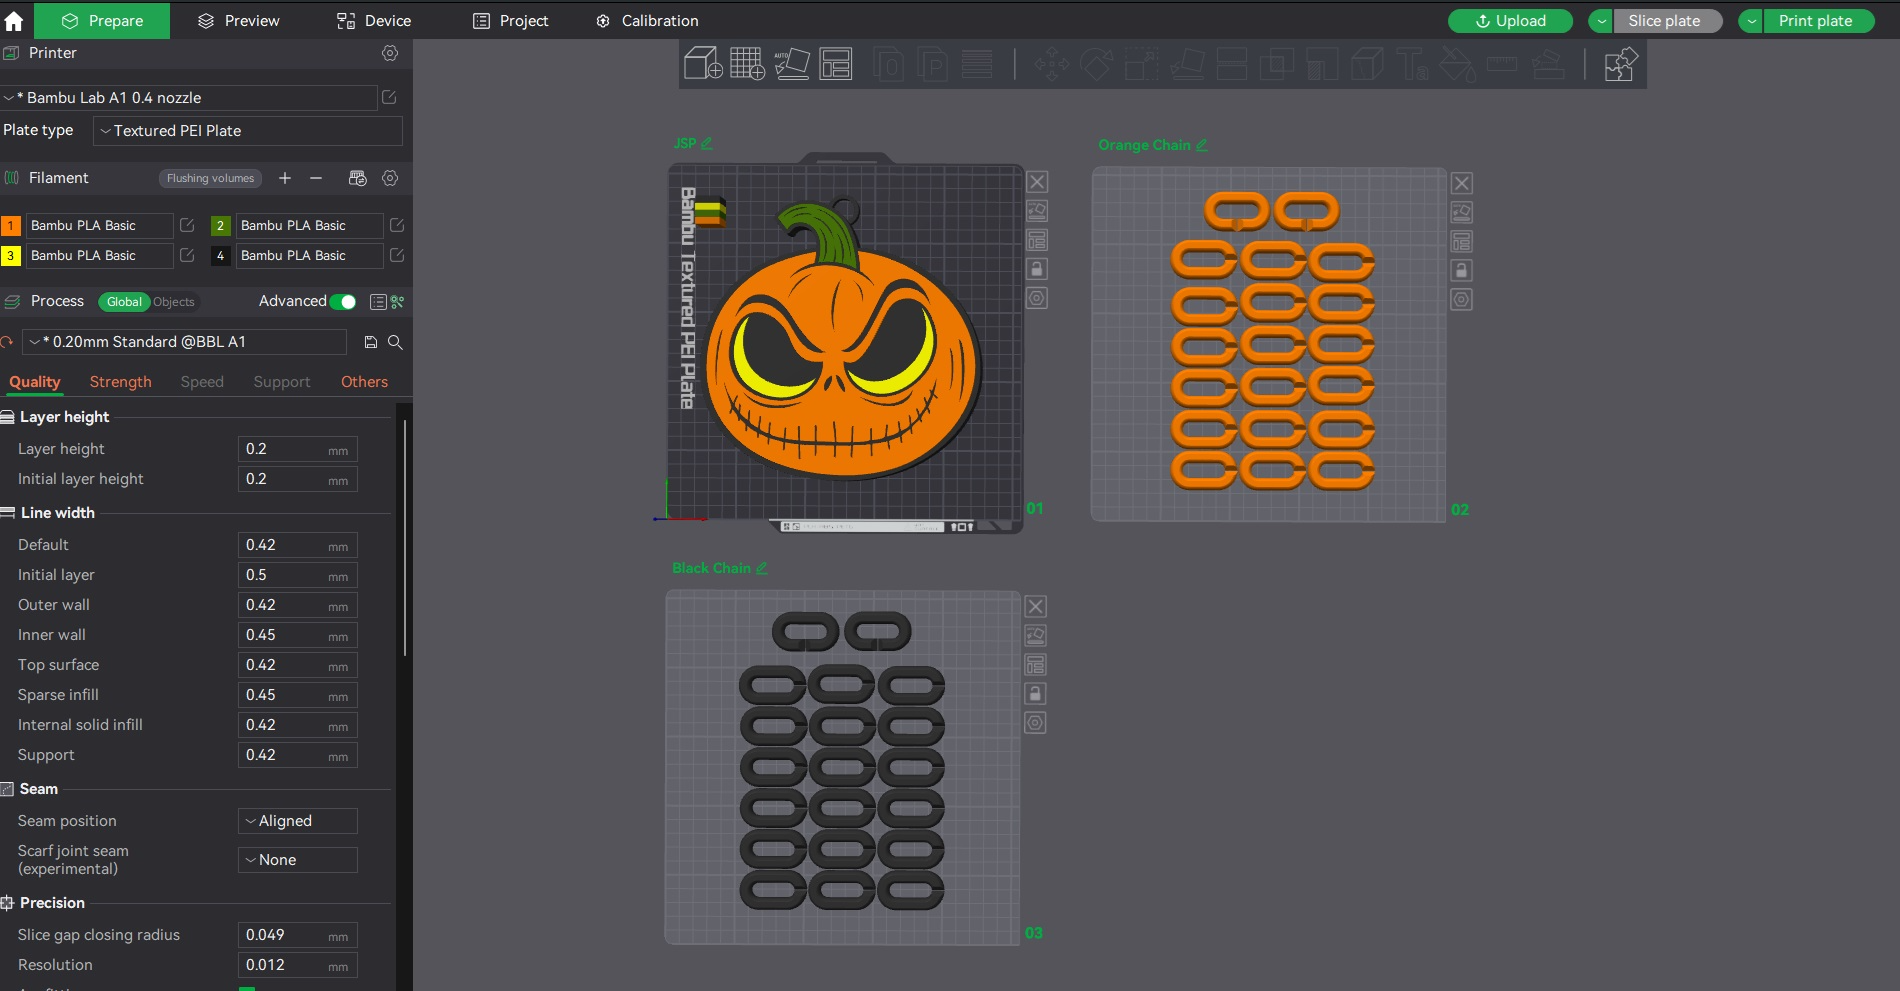Click the Initial layer line width field
This screenshot has width=1900, height=991.
[x=298, y=575]
